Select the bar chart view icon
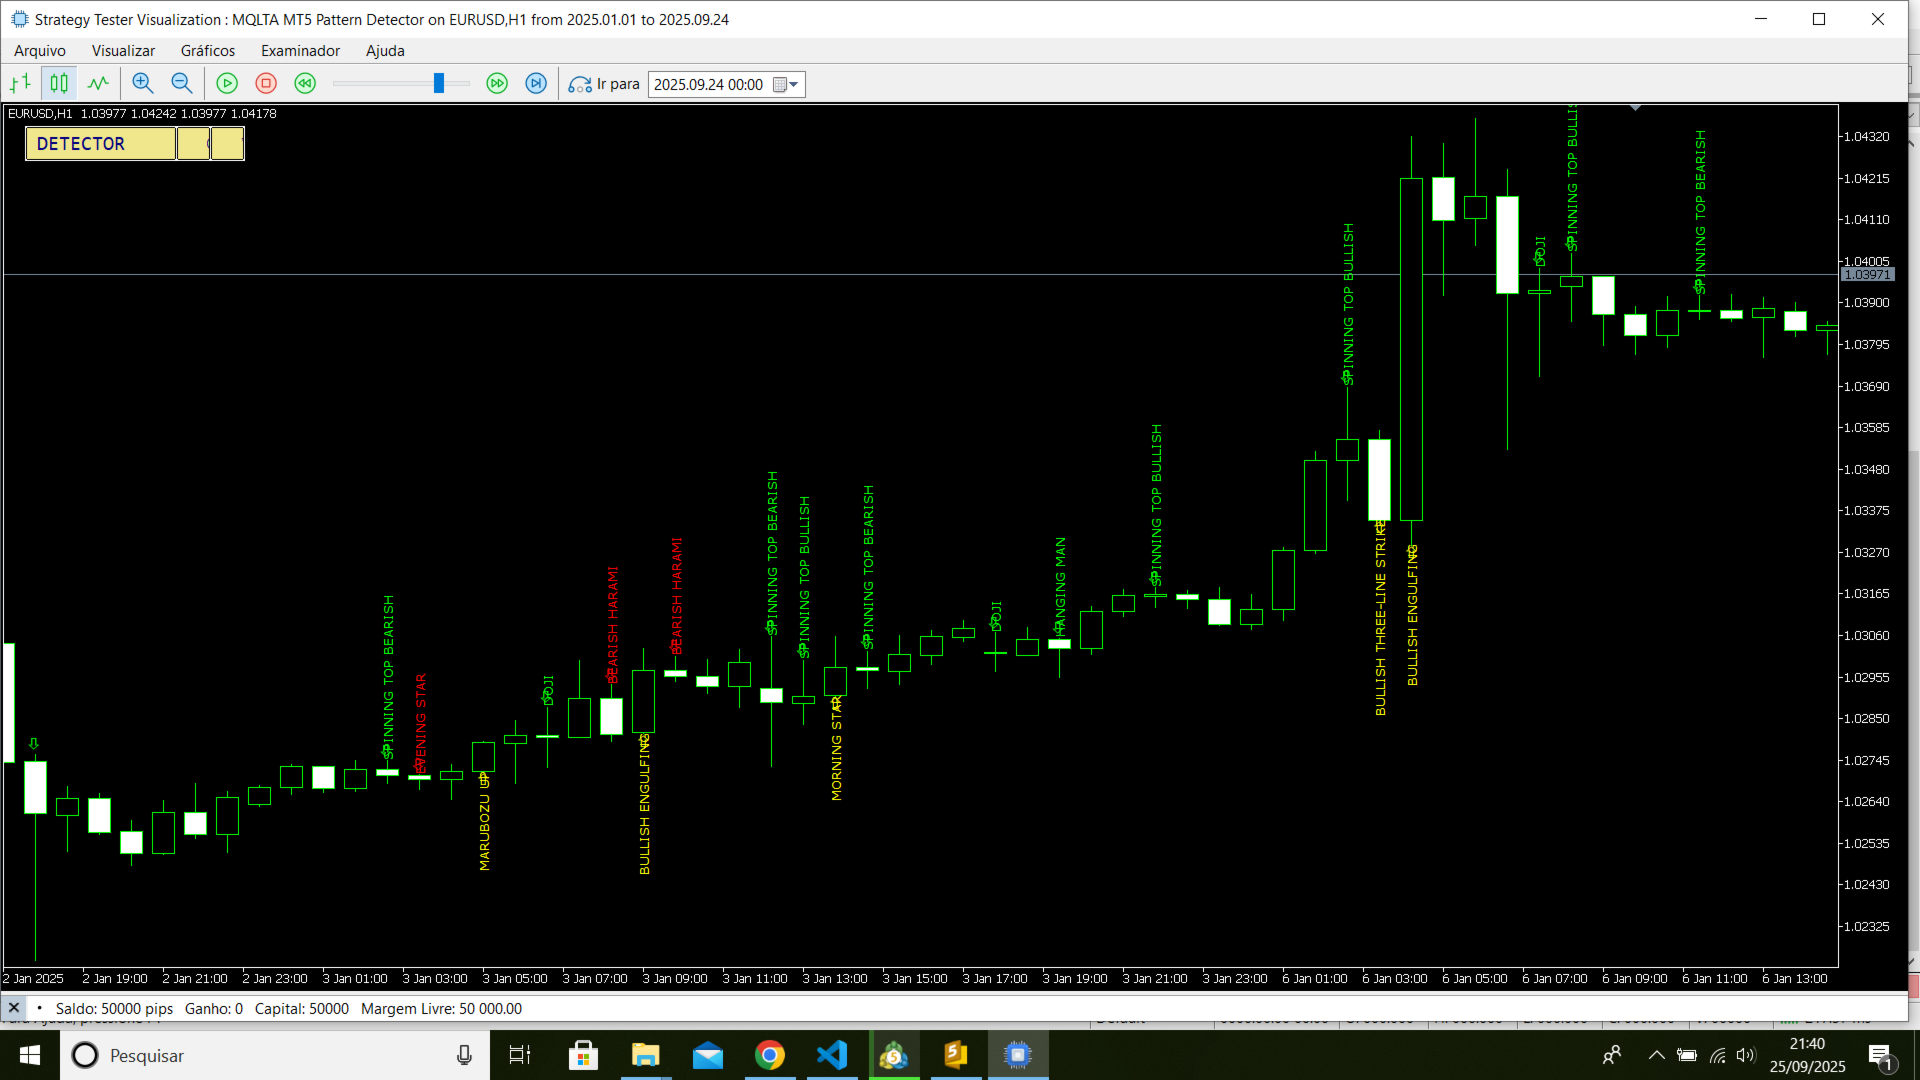Image resolution: width=1920 pixels, height=1080 pixels. pyautogui.click(x=20, y=83)
